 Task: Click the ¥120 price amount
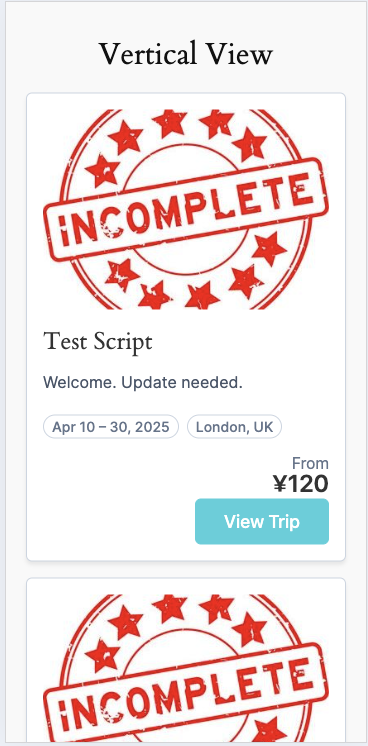(301, 484)
